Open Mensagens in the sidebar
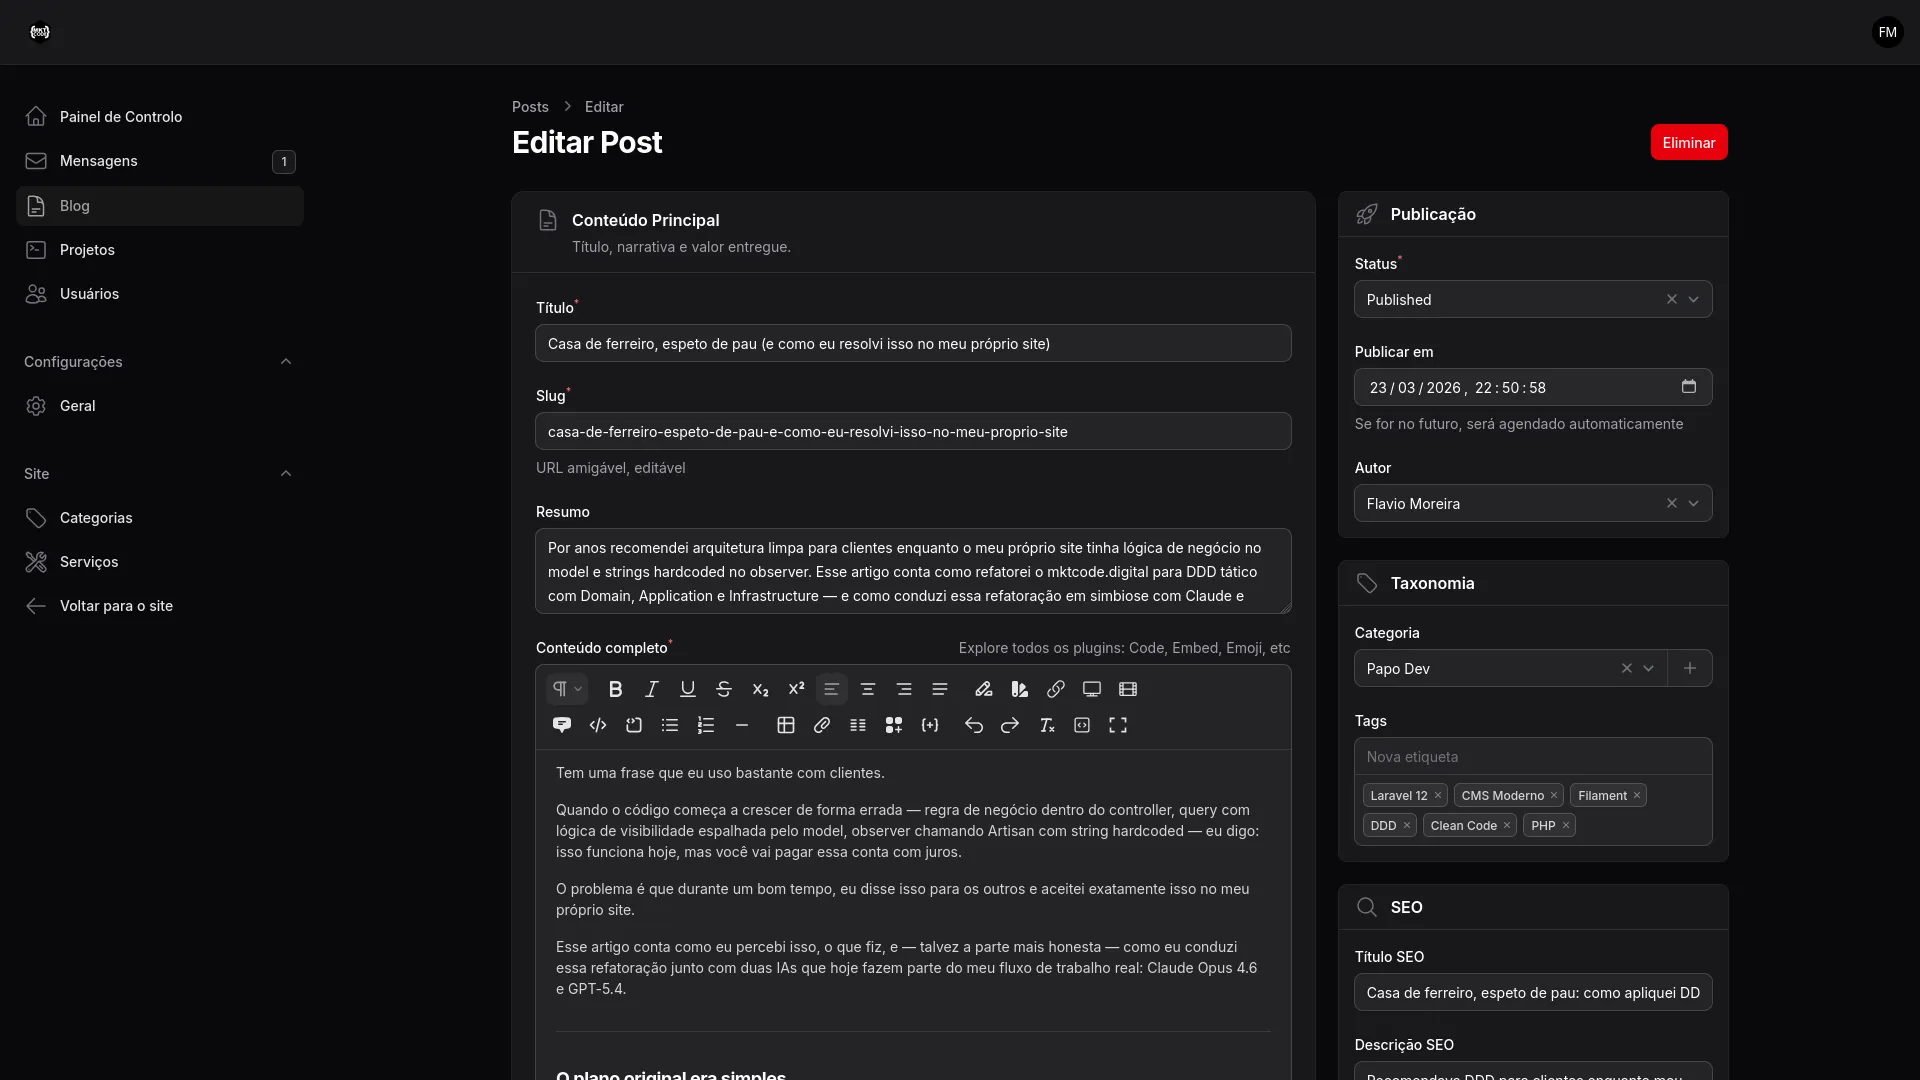Screen dimensions: 1920x1080 coord(99,161)
